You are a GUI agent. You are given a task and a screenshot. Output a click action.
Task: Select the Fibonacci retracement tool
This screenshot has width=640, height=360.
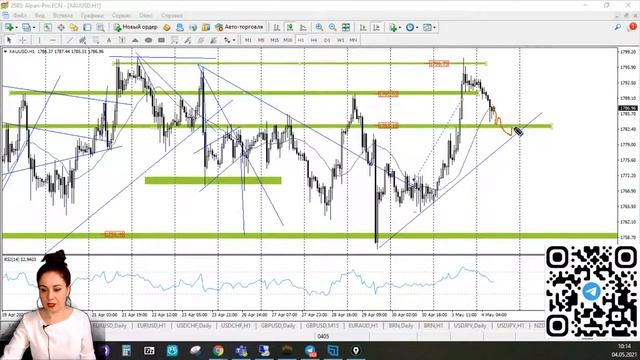coord(96,40)
